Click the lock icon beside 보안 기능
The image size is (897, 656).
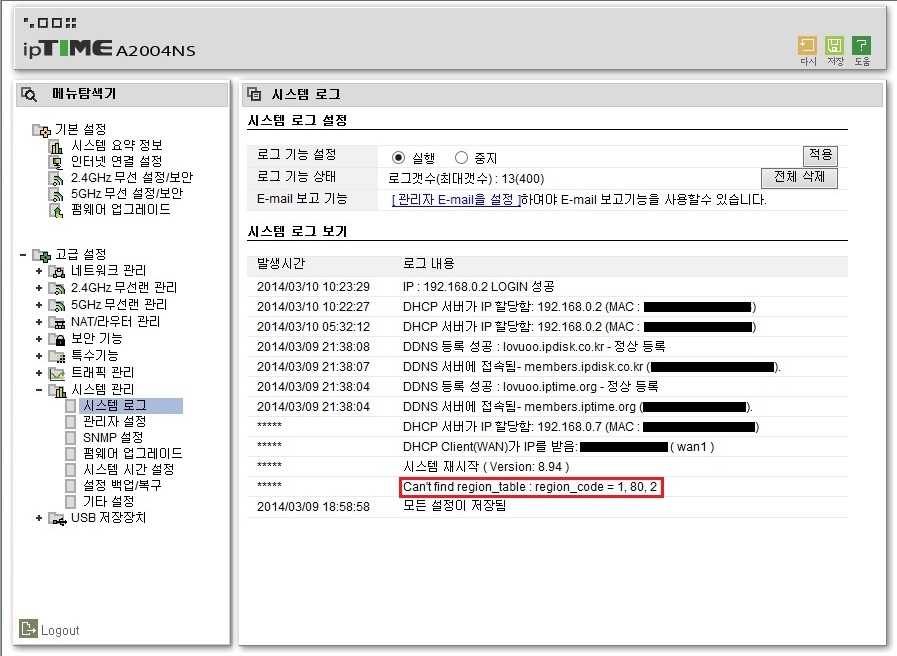pyautogui.click(x=57, y=339)
